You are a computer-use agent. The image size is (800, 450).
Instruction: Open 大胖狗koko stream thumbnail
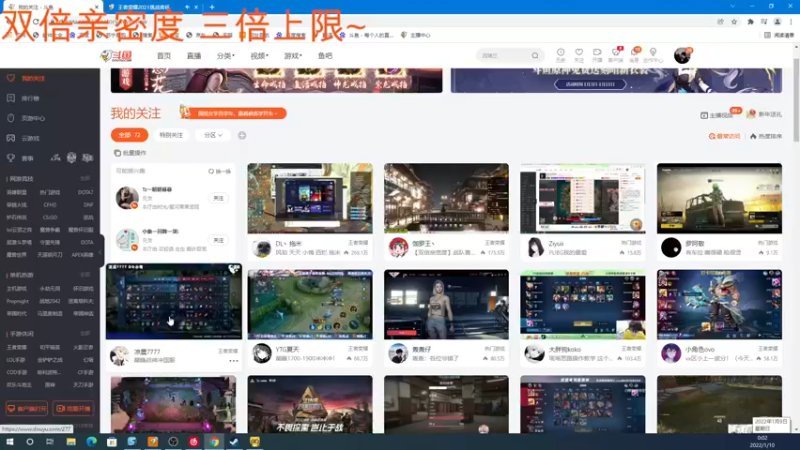point(583,305)
